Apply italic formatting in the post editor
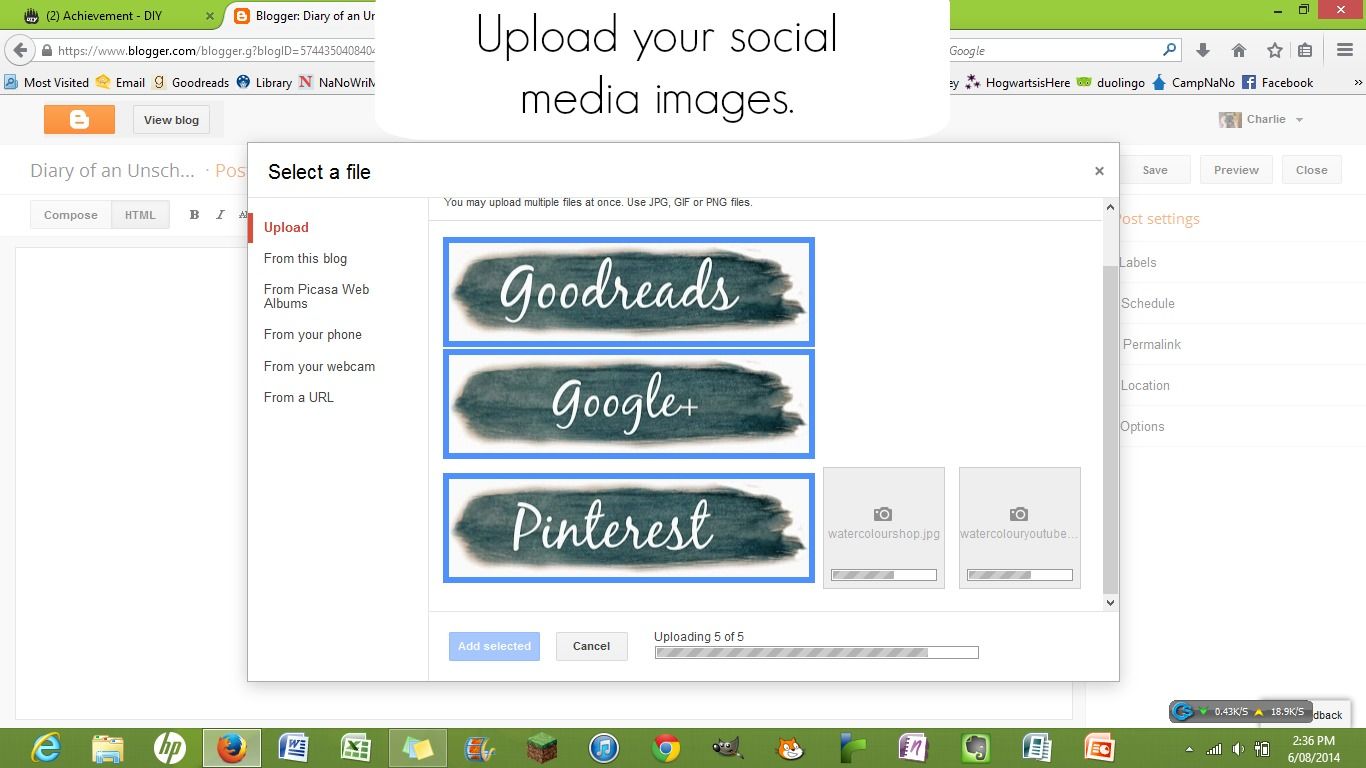Image resolution: width=1366 pixels, height=768 pixels. tap(220, 214)
